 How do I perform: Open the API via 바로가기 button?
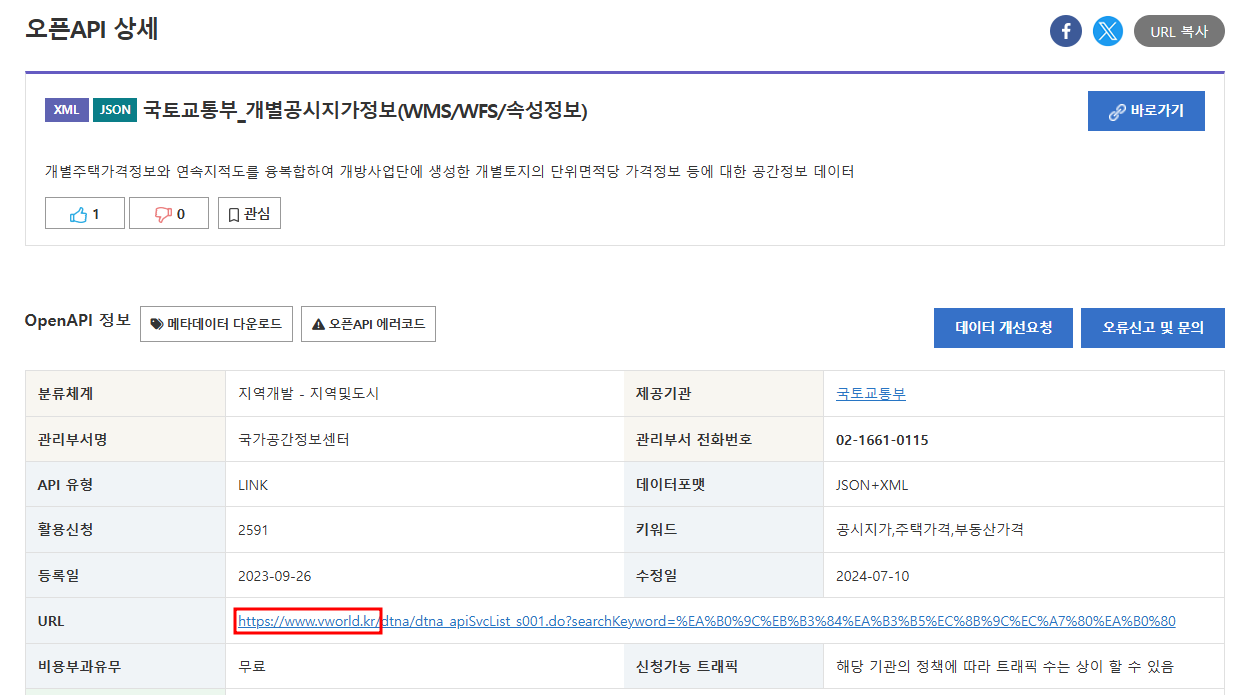point(1146,111)
